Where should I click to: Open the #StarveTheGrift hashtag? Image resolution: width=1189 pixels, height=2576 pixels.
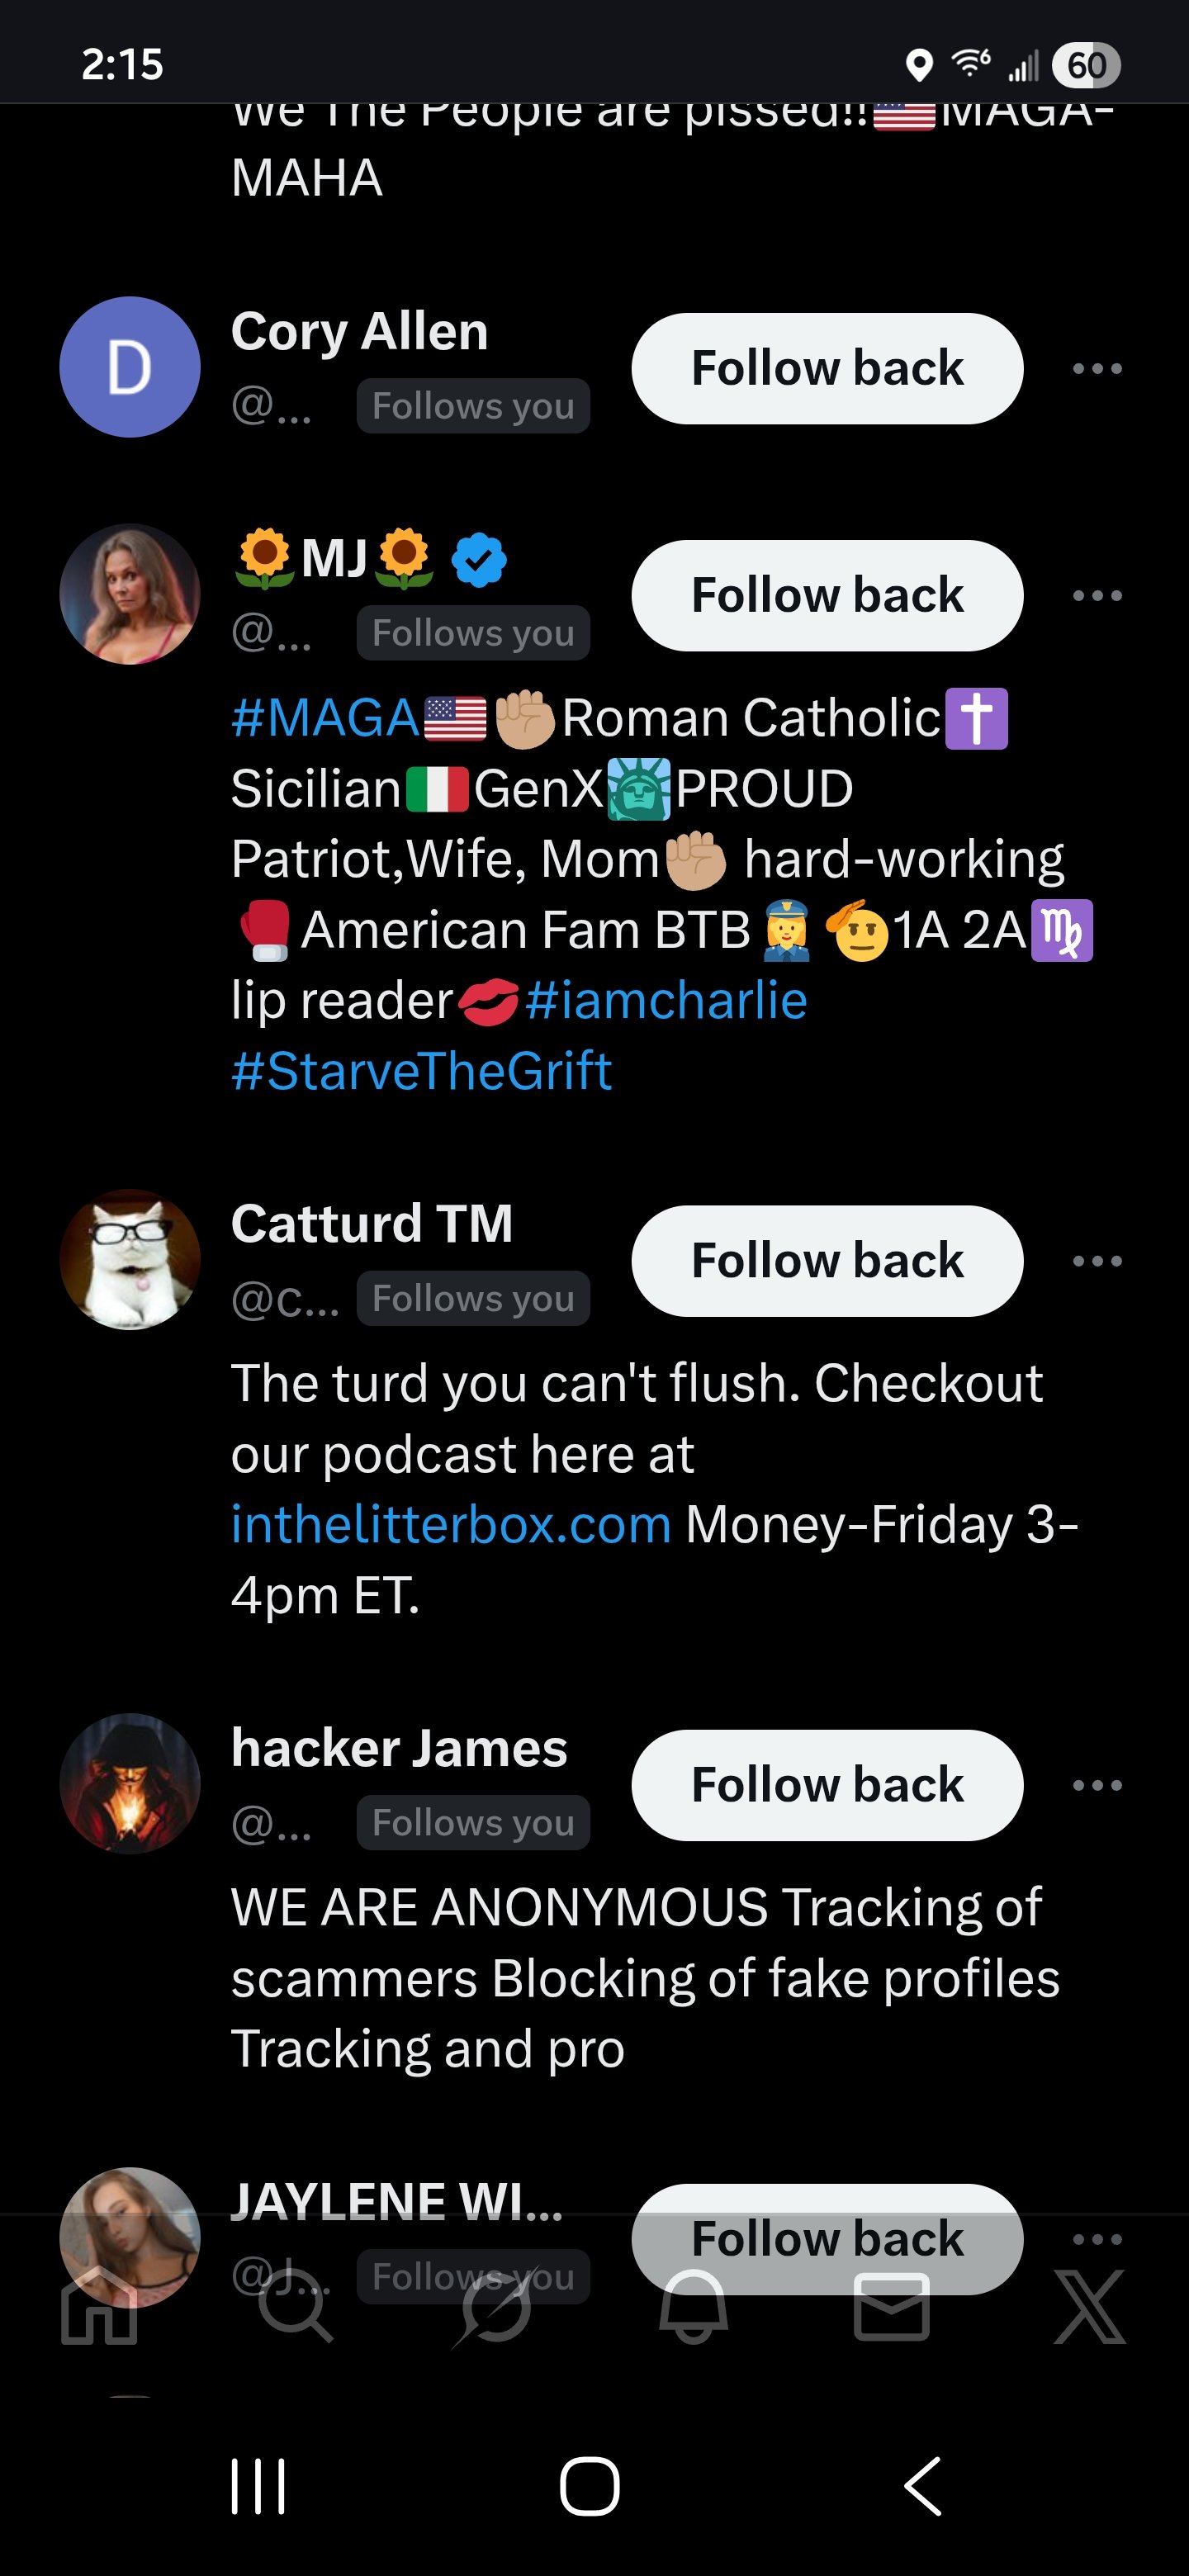421,1071
